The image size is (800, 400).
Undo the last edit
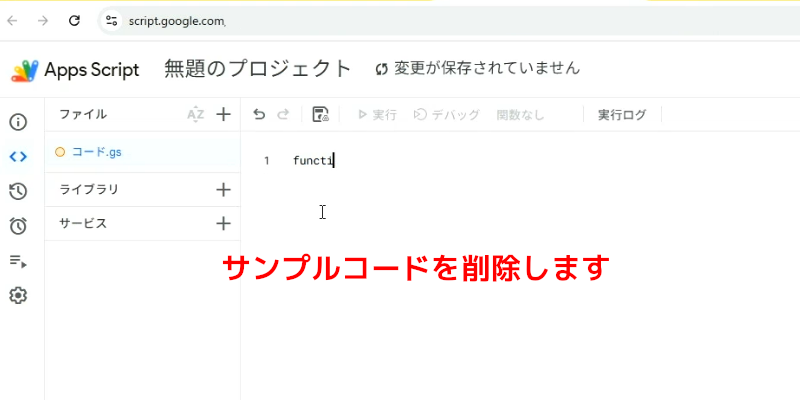pos(259,114)
